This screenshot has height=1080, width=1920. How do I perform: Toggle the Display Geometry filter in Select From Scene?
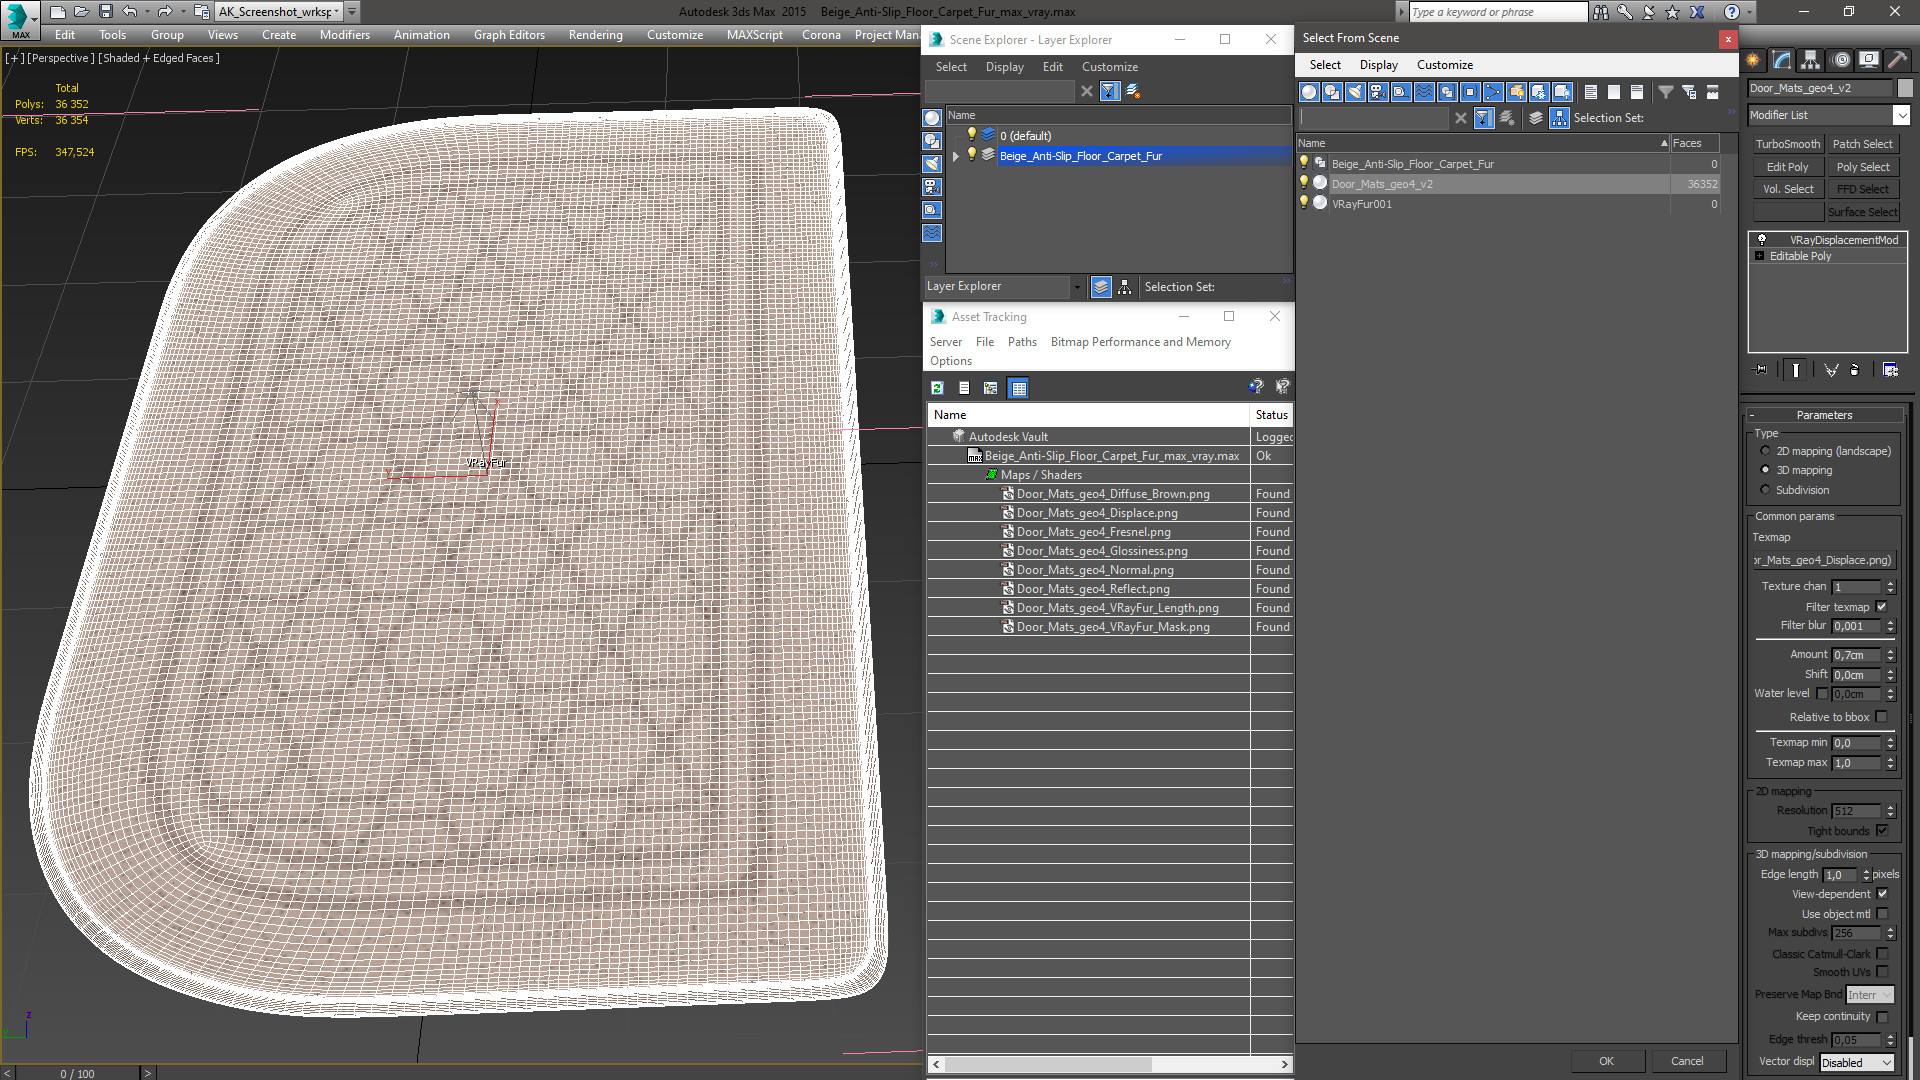click(1309, 92)
